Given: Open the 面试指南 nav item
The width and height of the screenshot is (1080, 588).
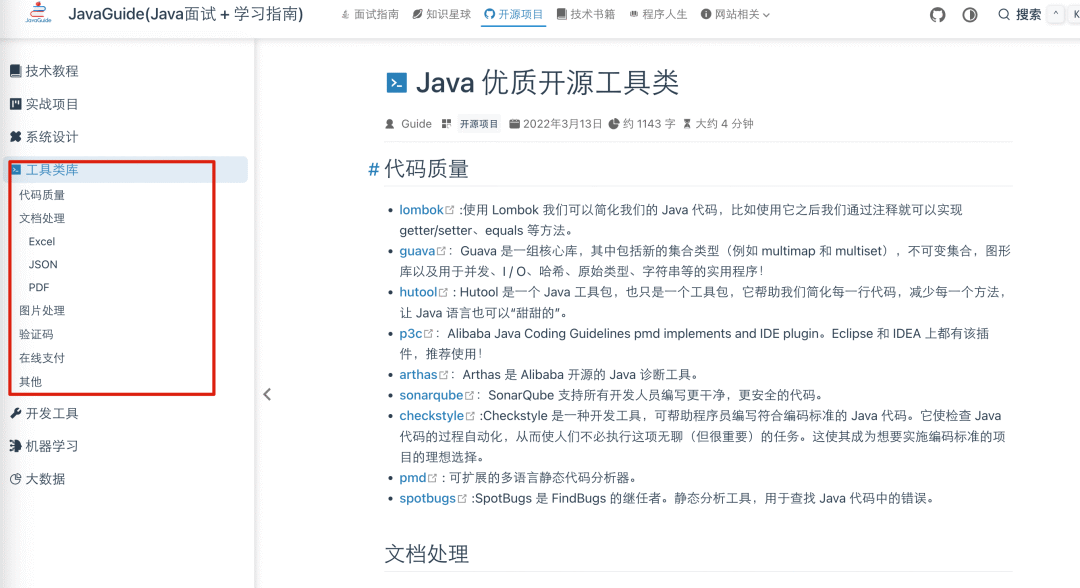Looking at the screenshot, I should point(369,14).
